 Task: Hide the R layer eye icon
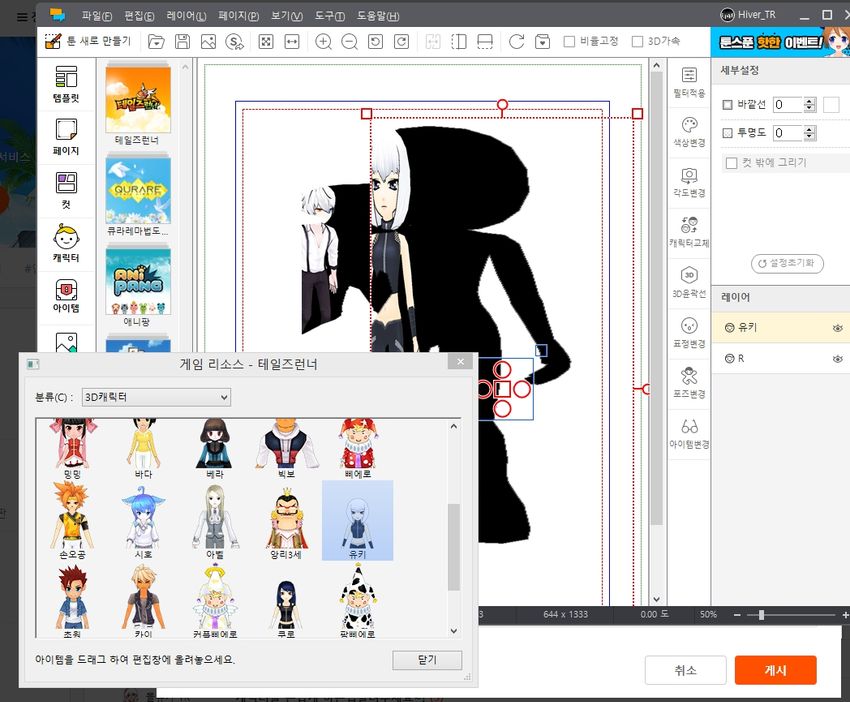tap(838, 359)
